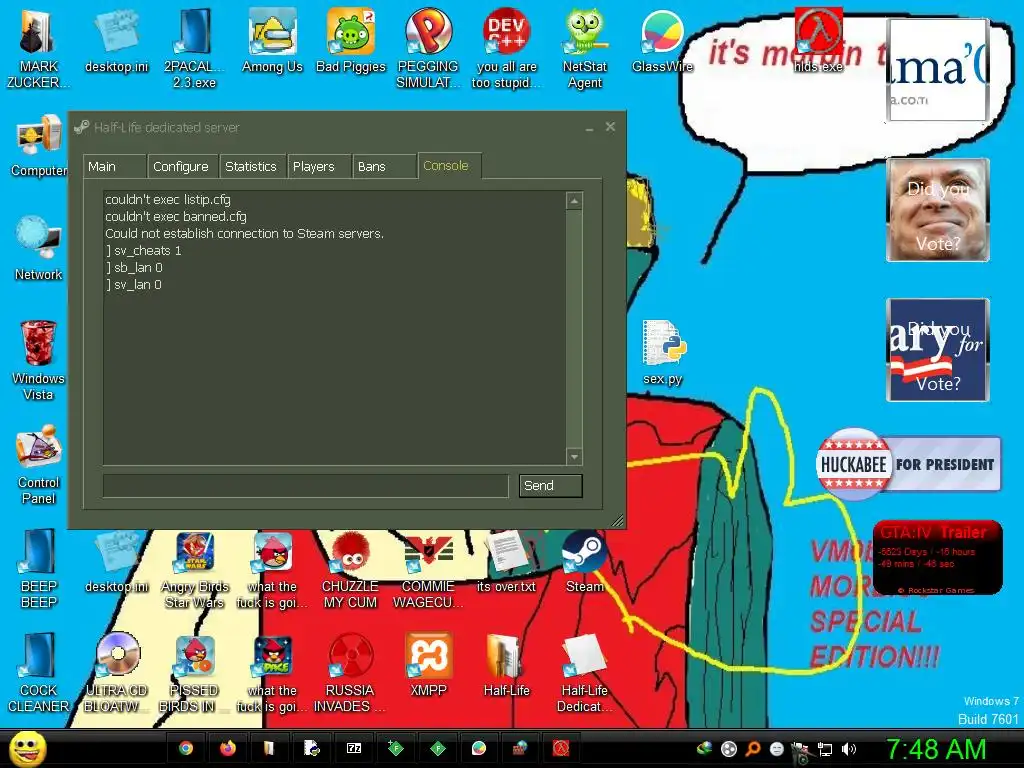1024x768 pixels.
Task: Click the McCain 'Did you Vote?' gadget
Action: [x=938, y=210]
